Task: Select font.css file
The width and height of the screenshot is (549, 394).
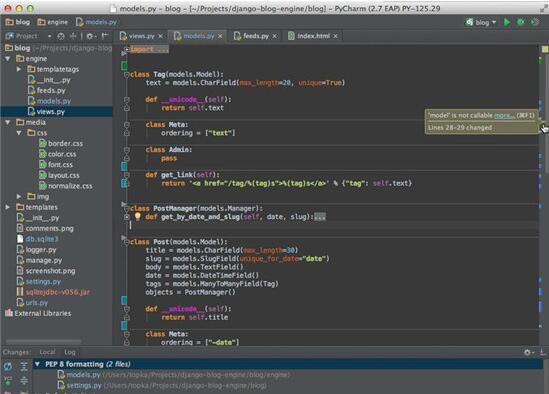Action: point(56,164)
